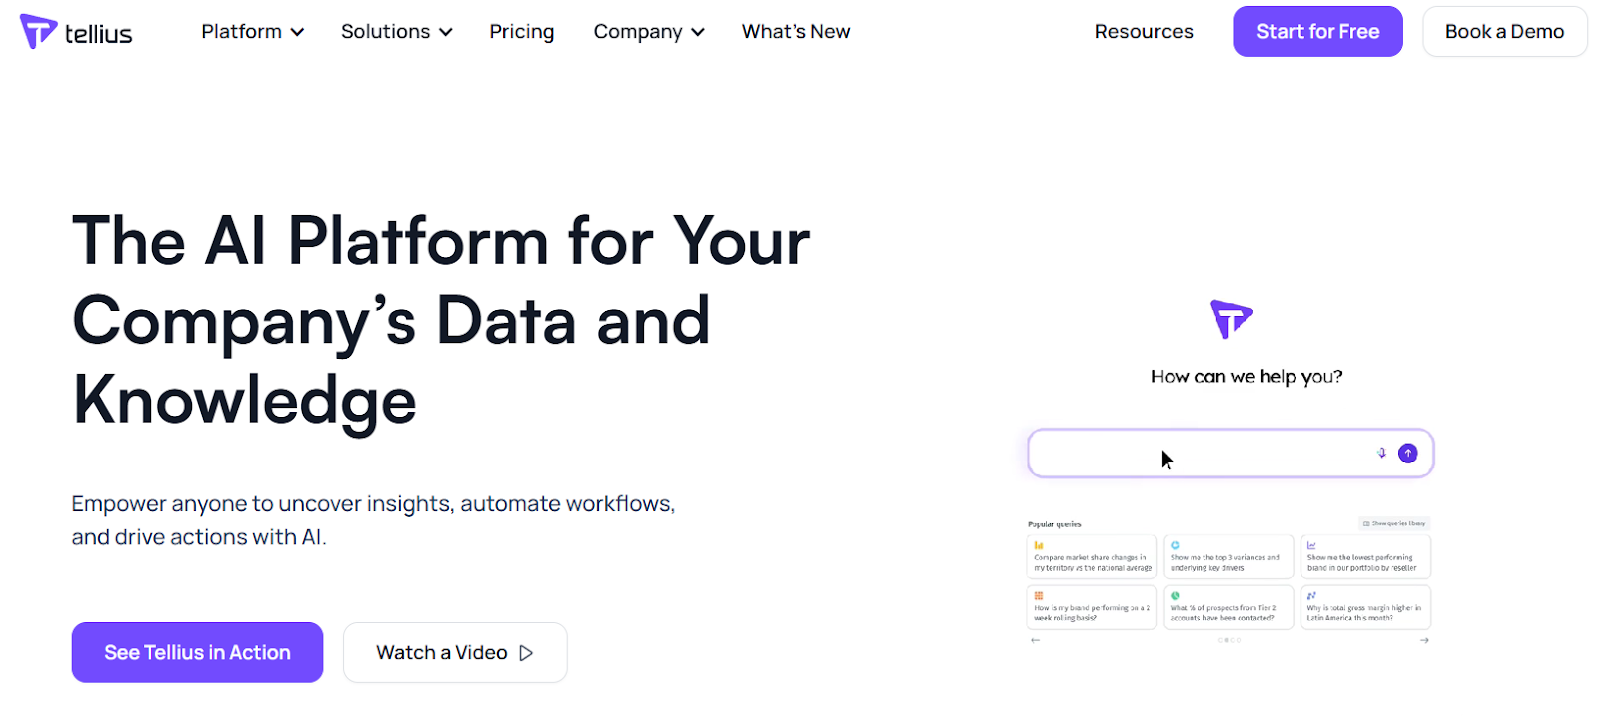
Task: Go to next queries with right arrow
Action: click(x=1424, y=640)
